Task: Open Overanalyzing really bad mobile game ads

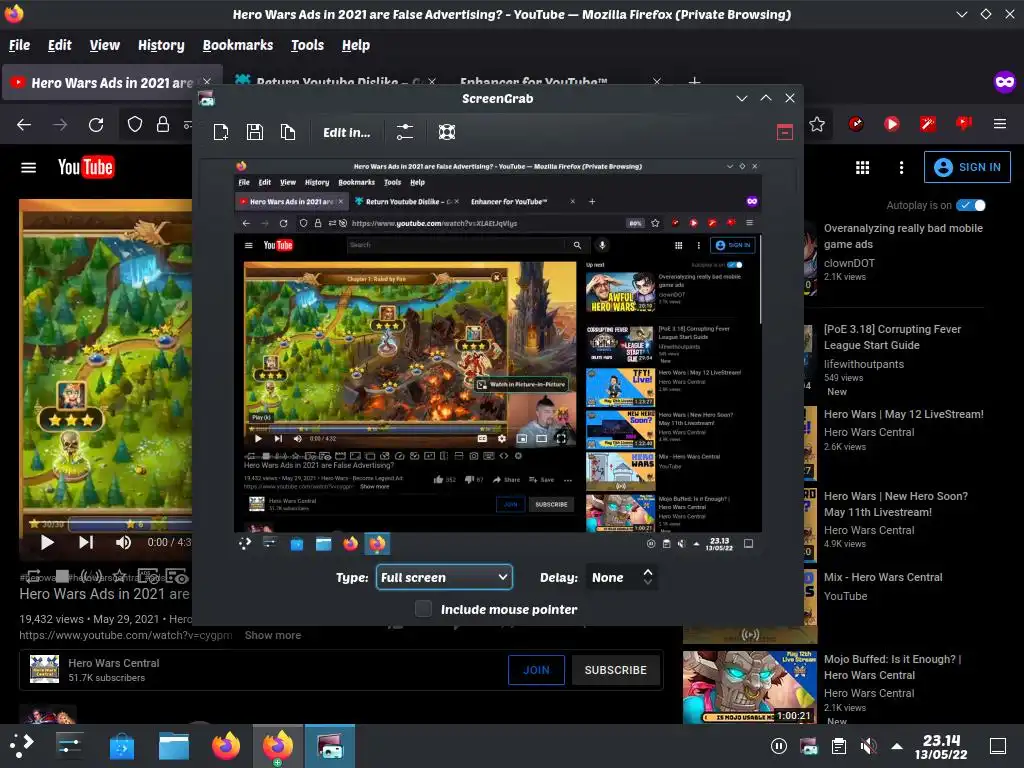Action: point(903,236)
